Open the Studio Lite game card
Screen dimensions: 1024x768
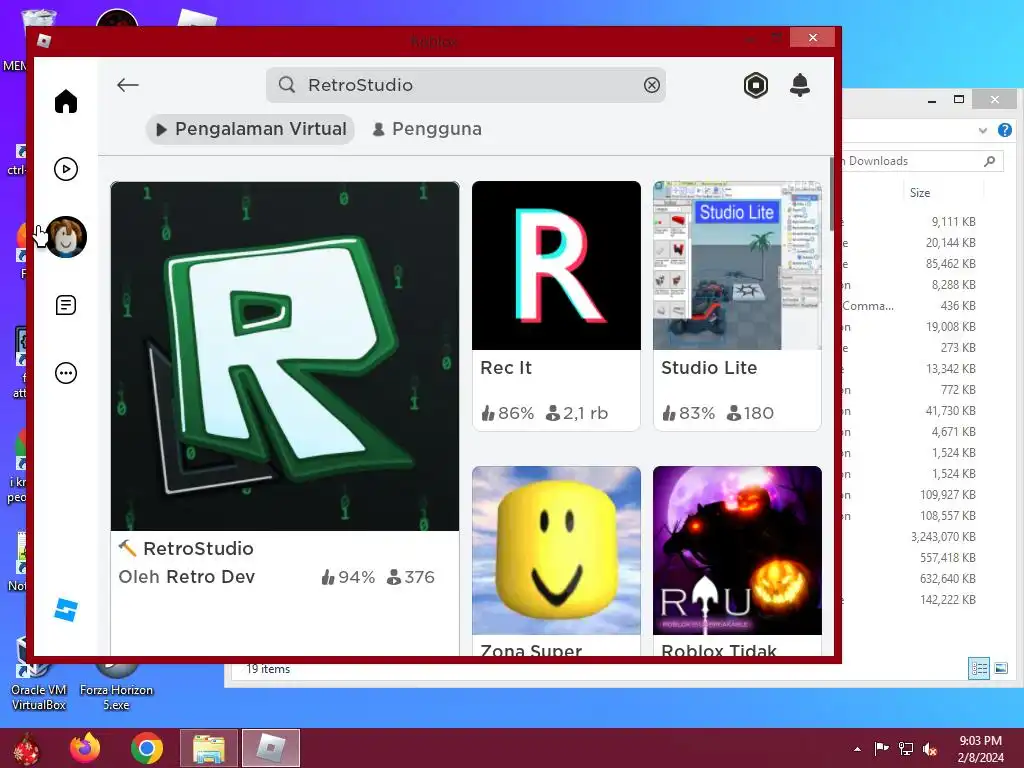coord(737,306)
